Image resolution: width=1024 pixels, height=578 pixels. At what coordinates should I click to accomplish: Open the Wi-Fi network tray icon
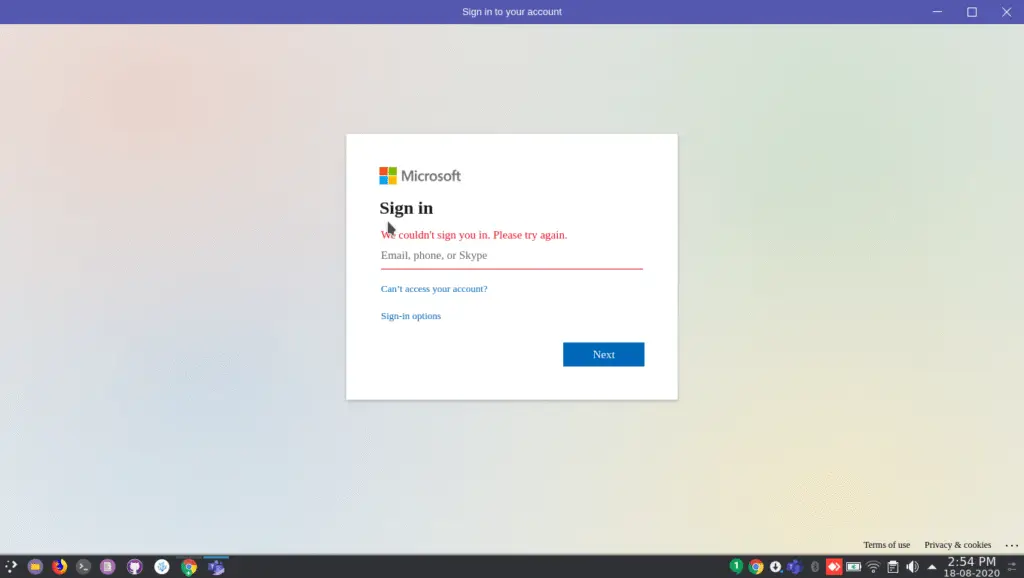click(x=873, y=567)
